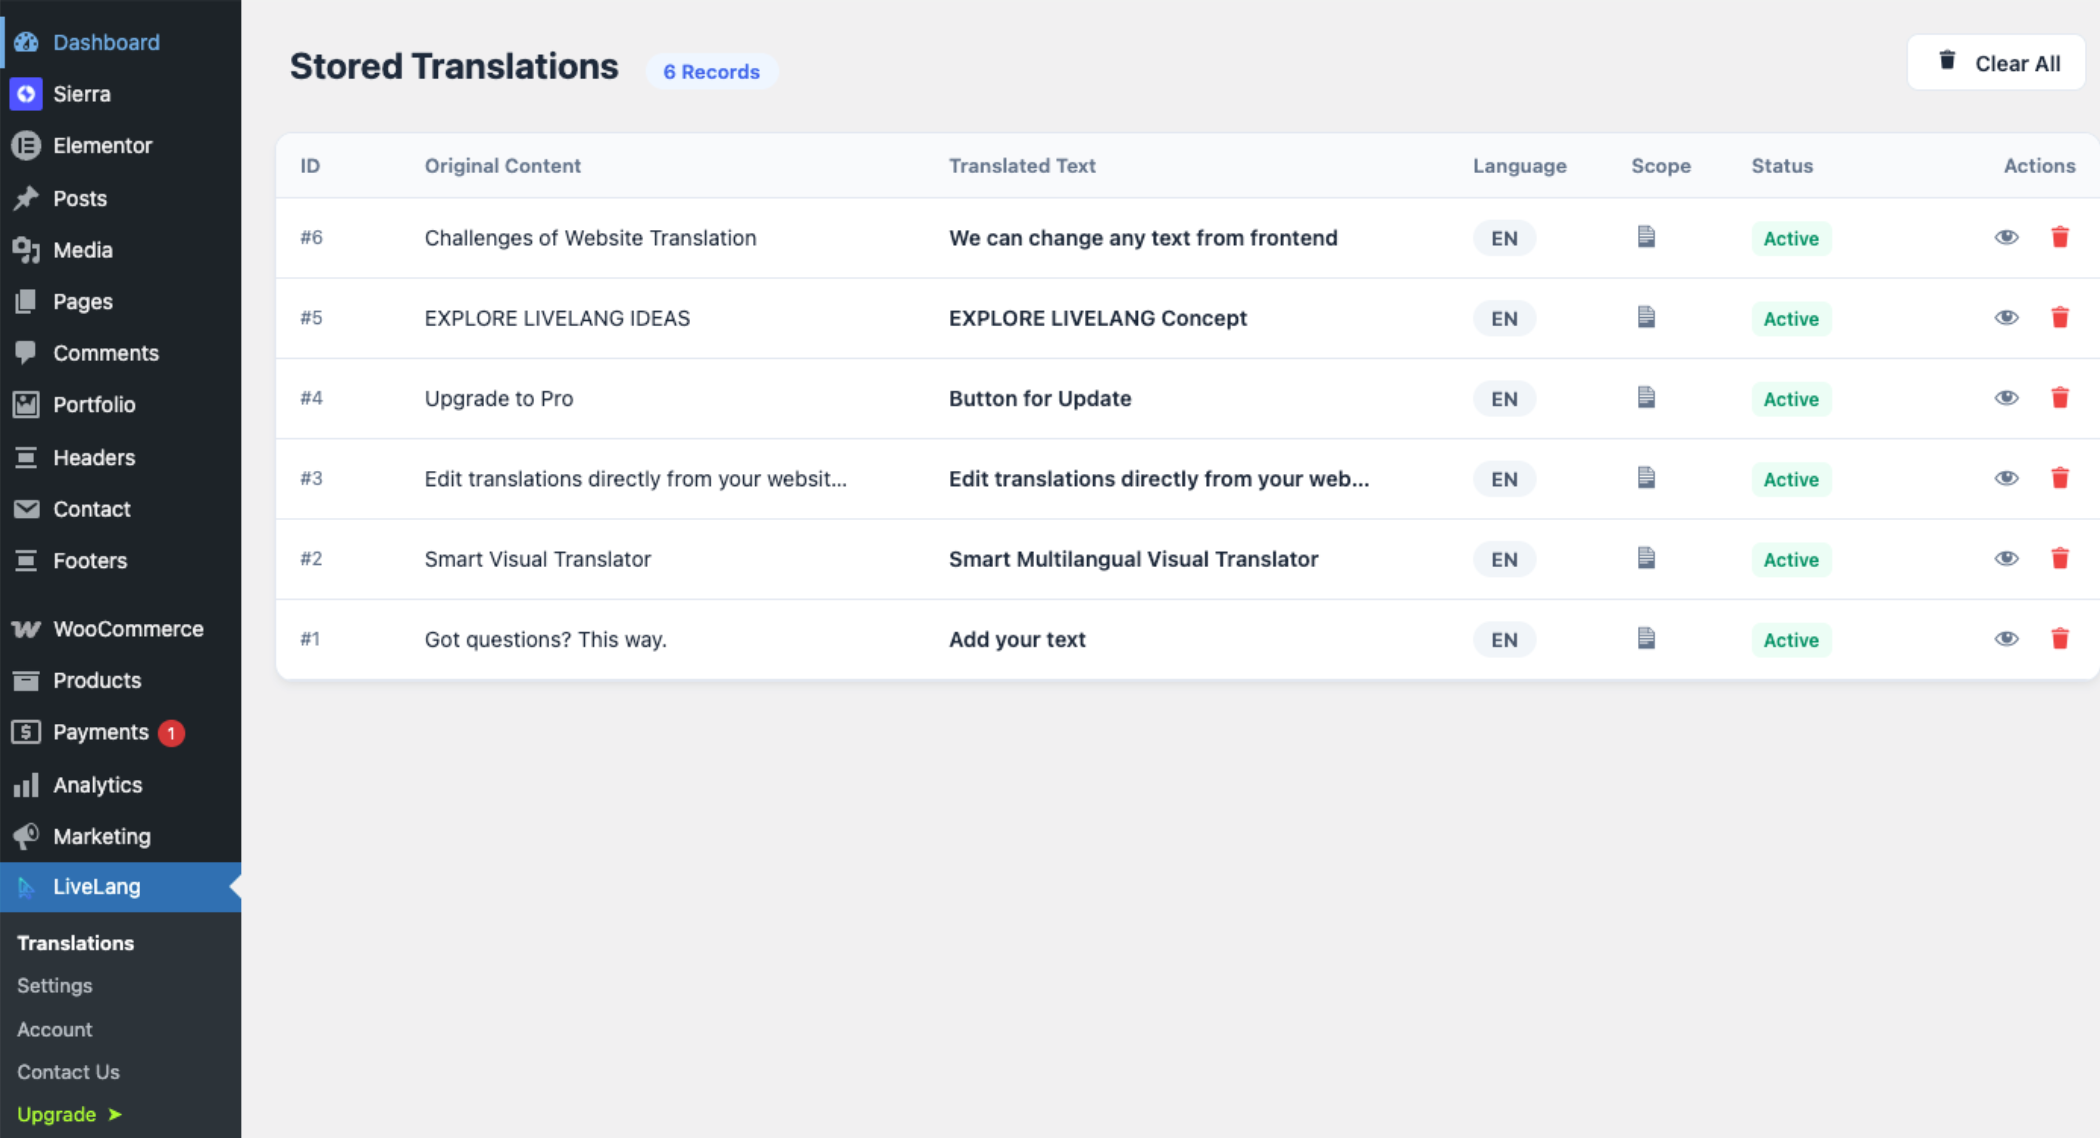Click the scope page icon in row #2
2100x1138 pixels.
pos(1646,558)
